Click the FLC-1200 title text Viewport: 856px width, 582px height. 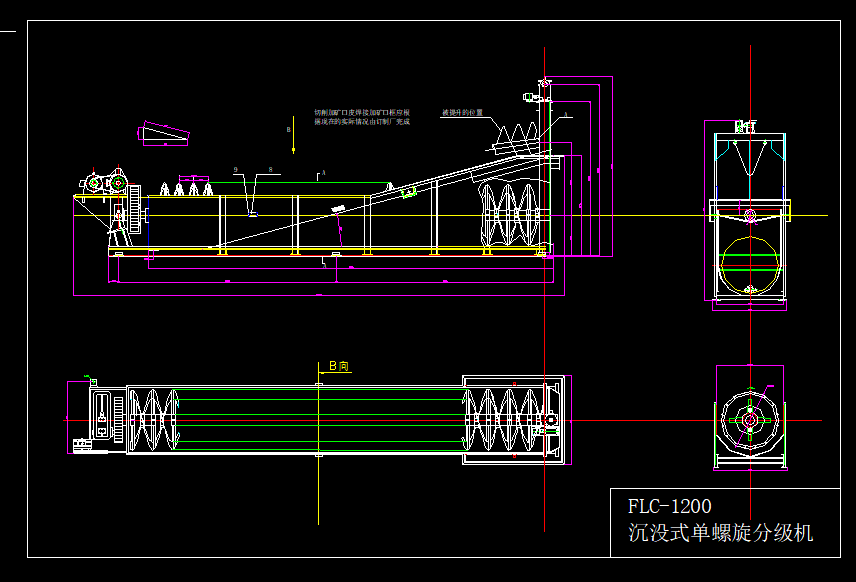(669, 507)
